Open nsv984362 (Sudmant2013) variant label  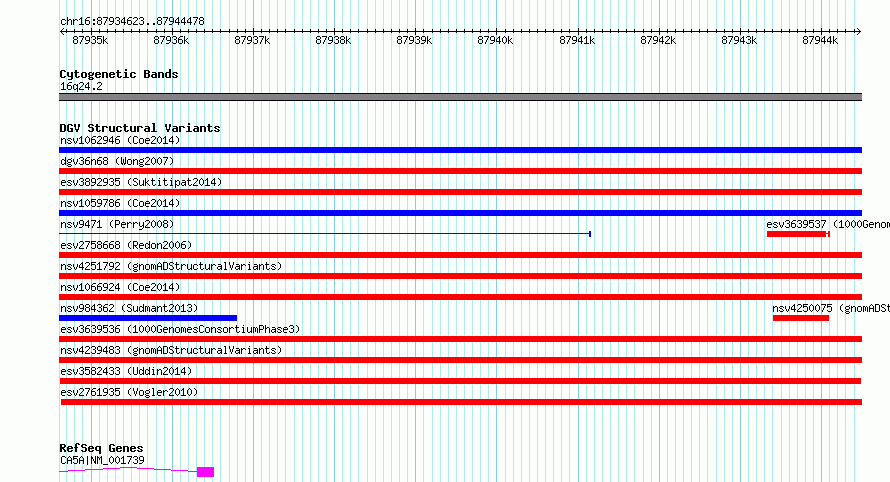point(129,308)
